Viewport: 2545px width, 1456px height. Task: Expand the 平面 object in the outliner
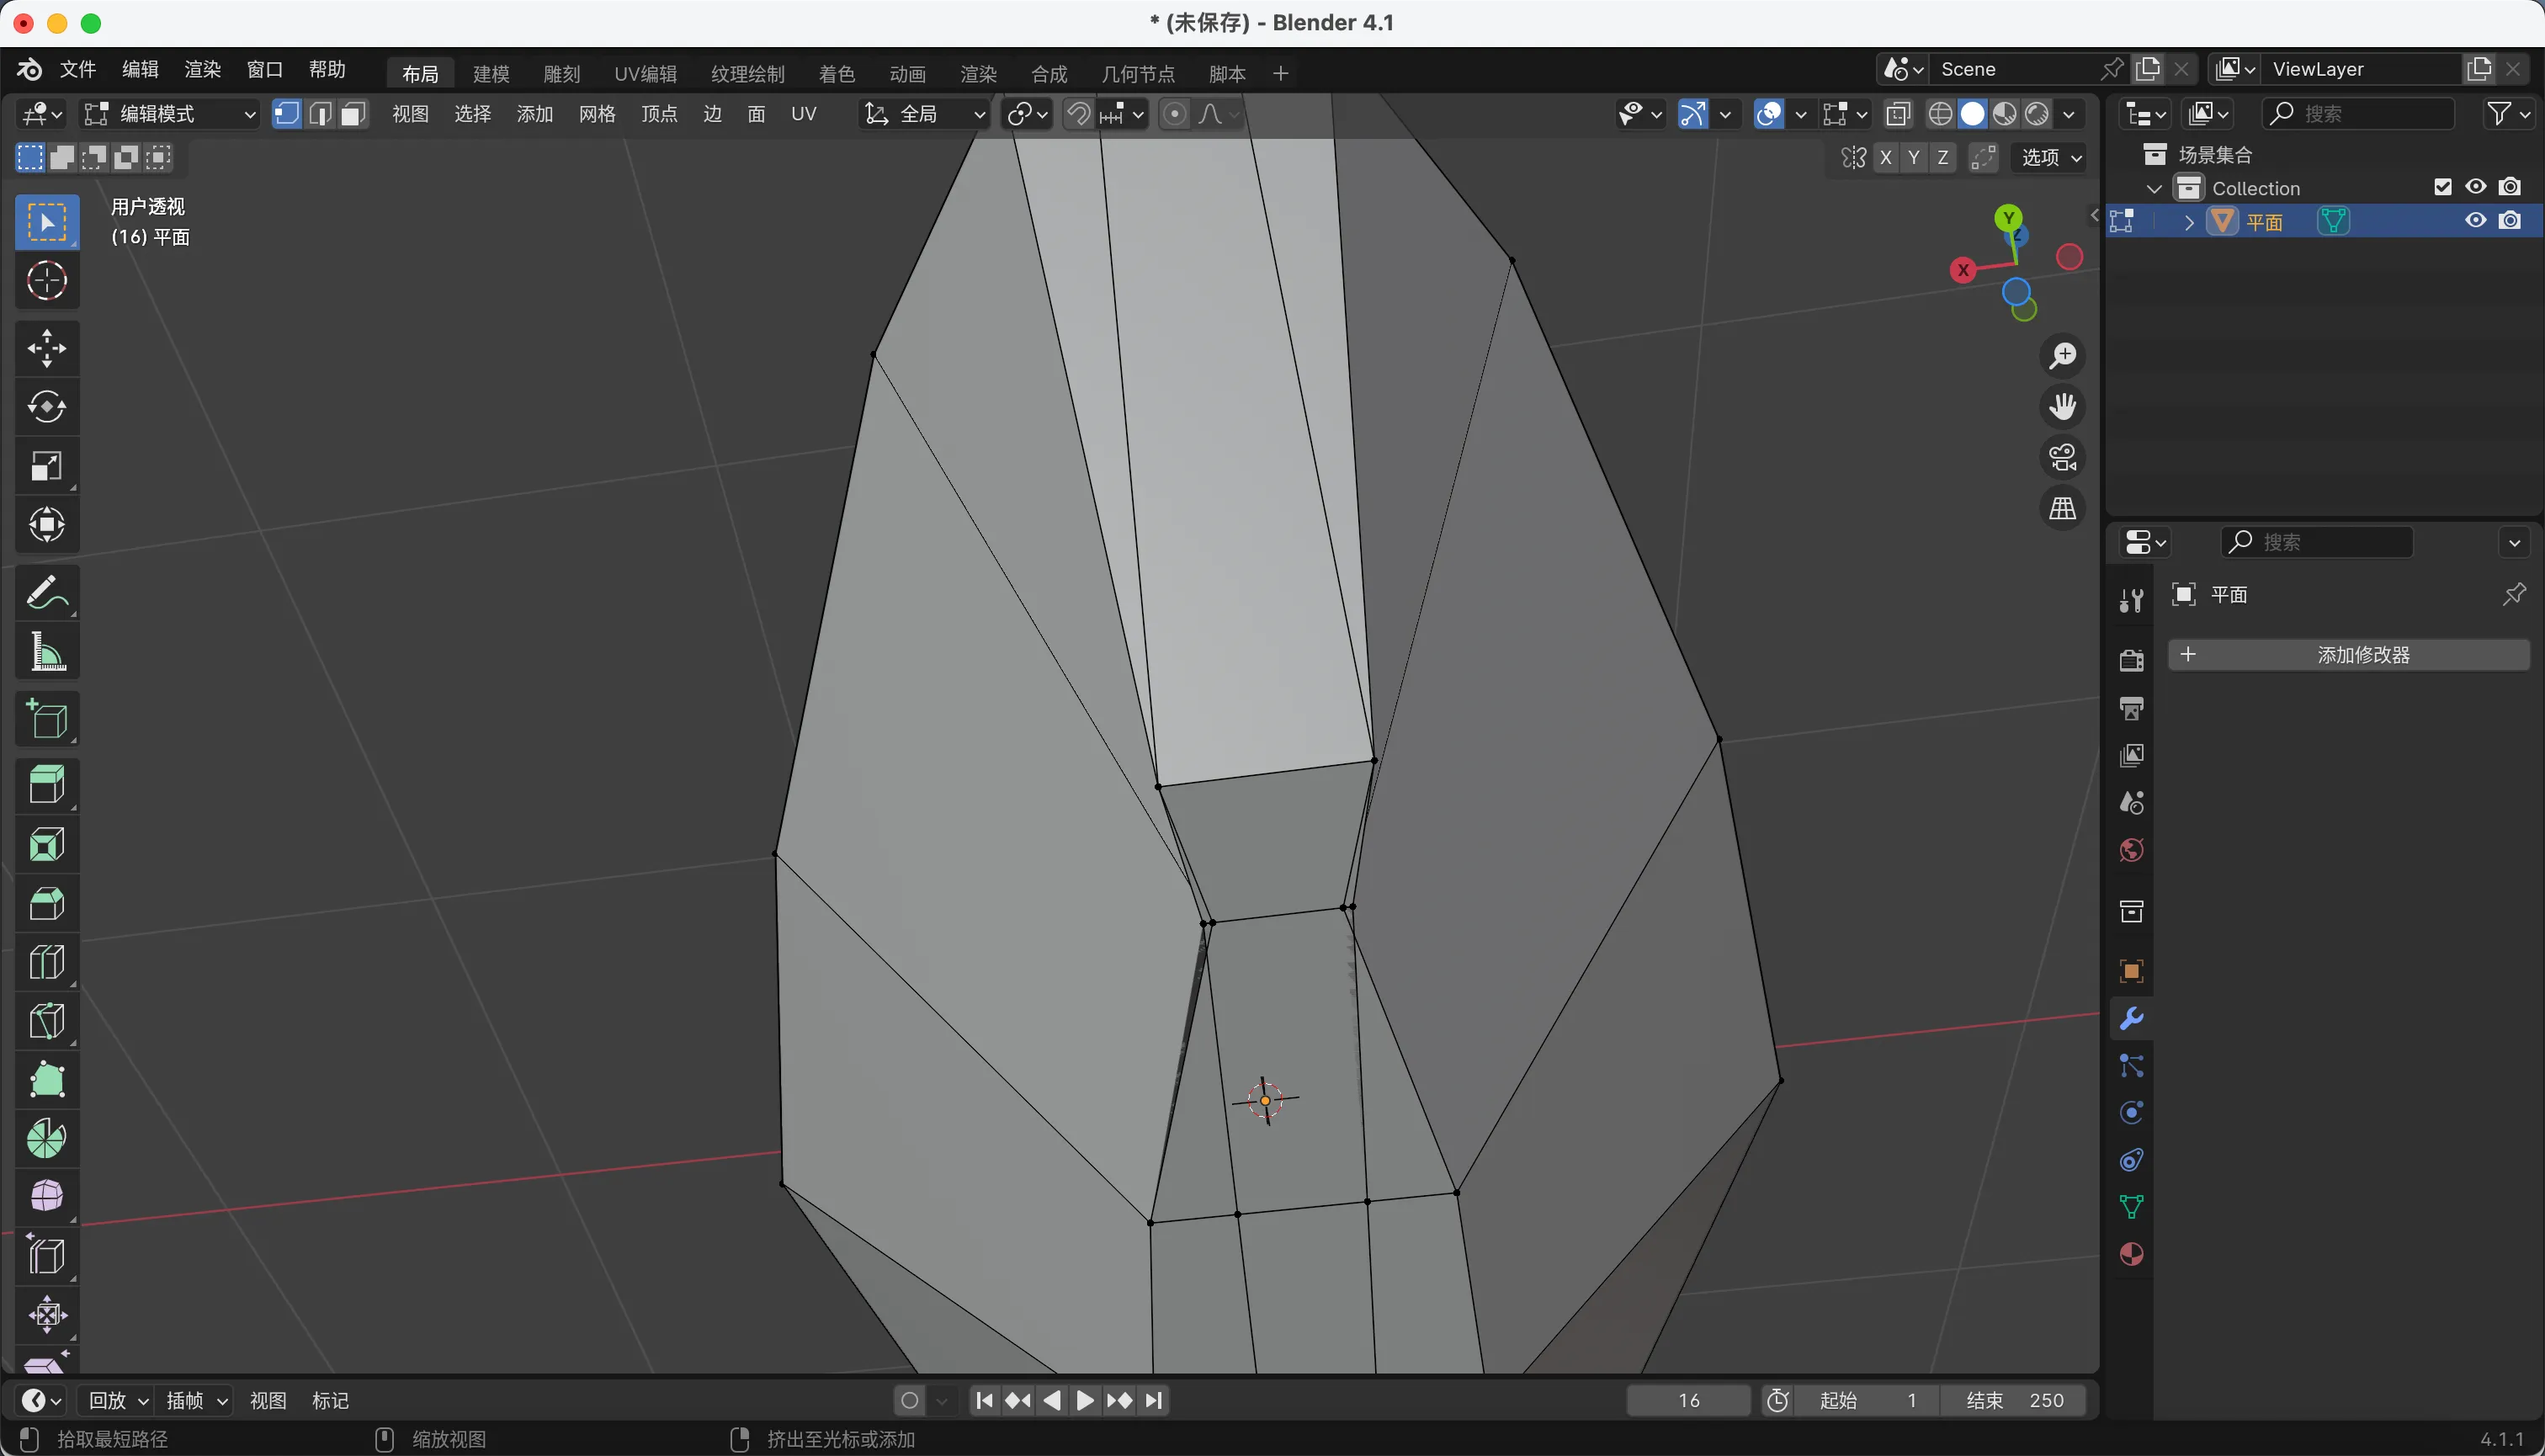tap(2189, 222)
